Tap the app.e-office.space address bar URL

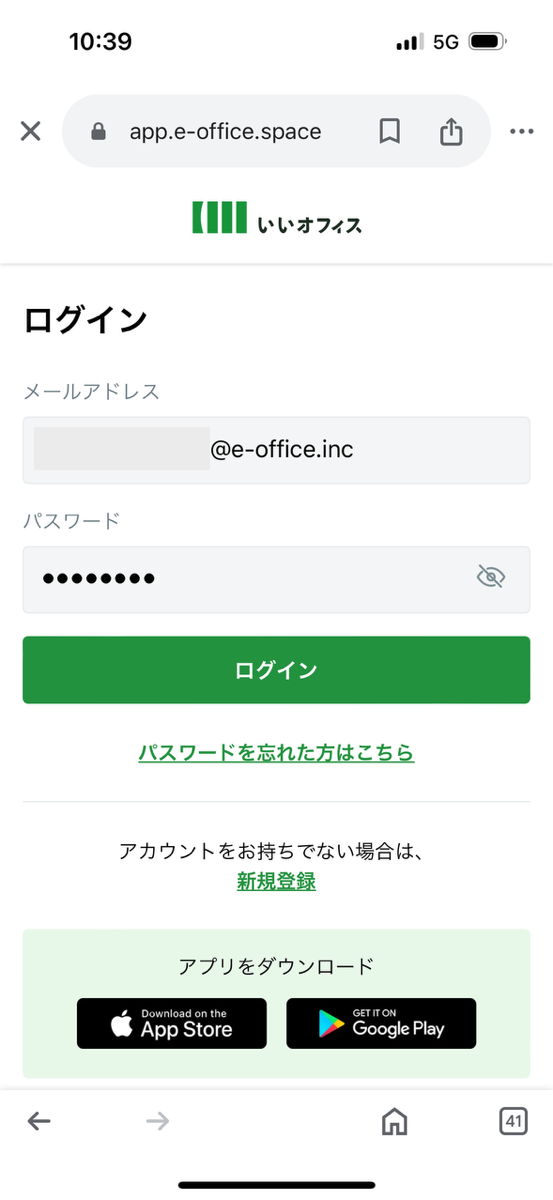(x=226, y=131)
